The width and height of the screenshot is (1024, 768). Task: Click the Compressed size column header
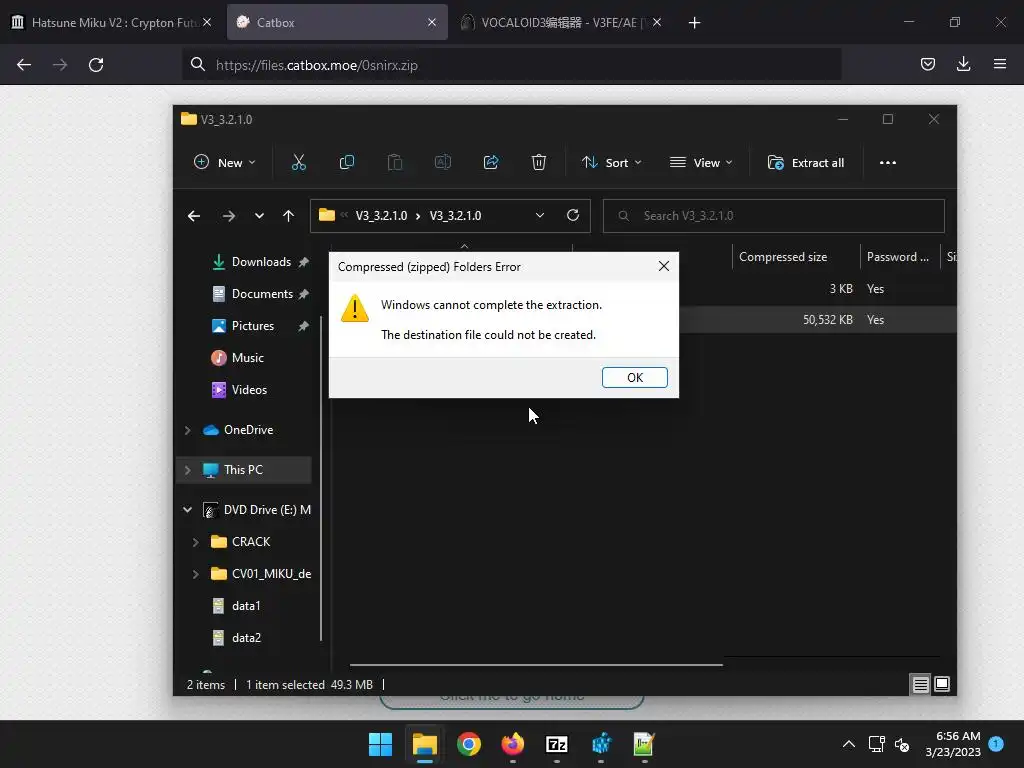[x=796, y=257]
